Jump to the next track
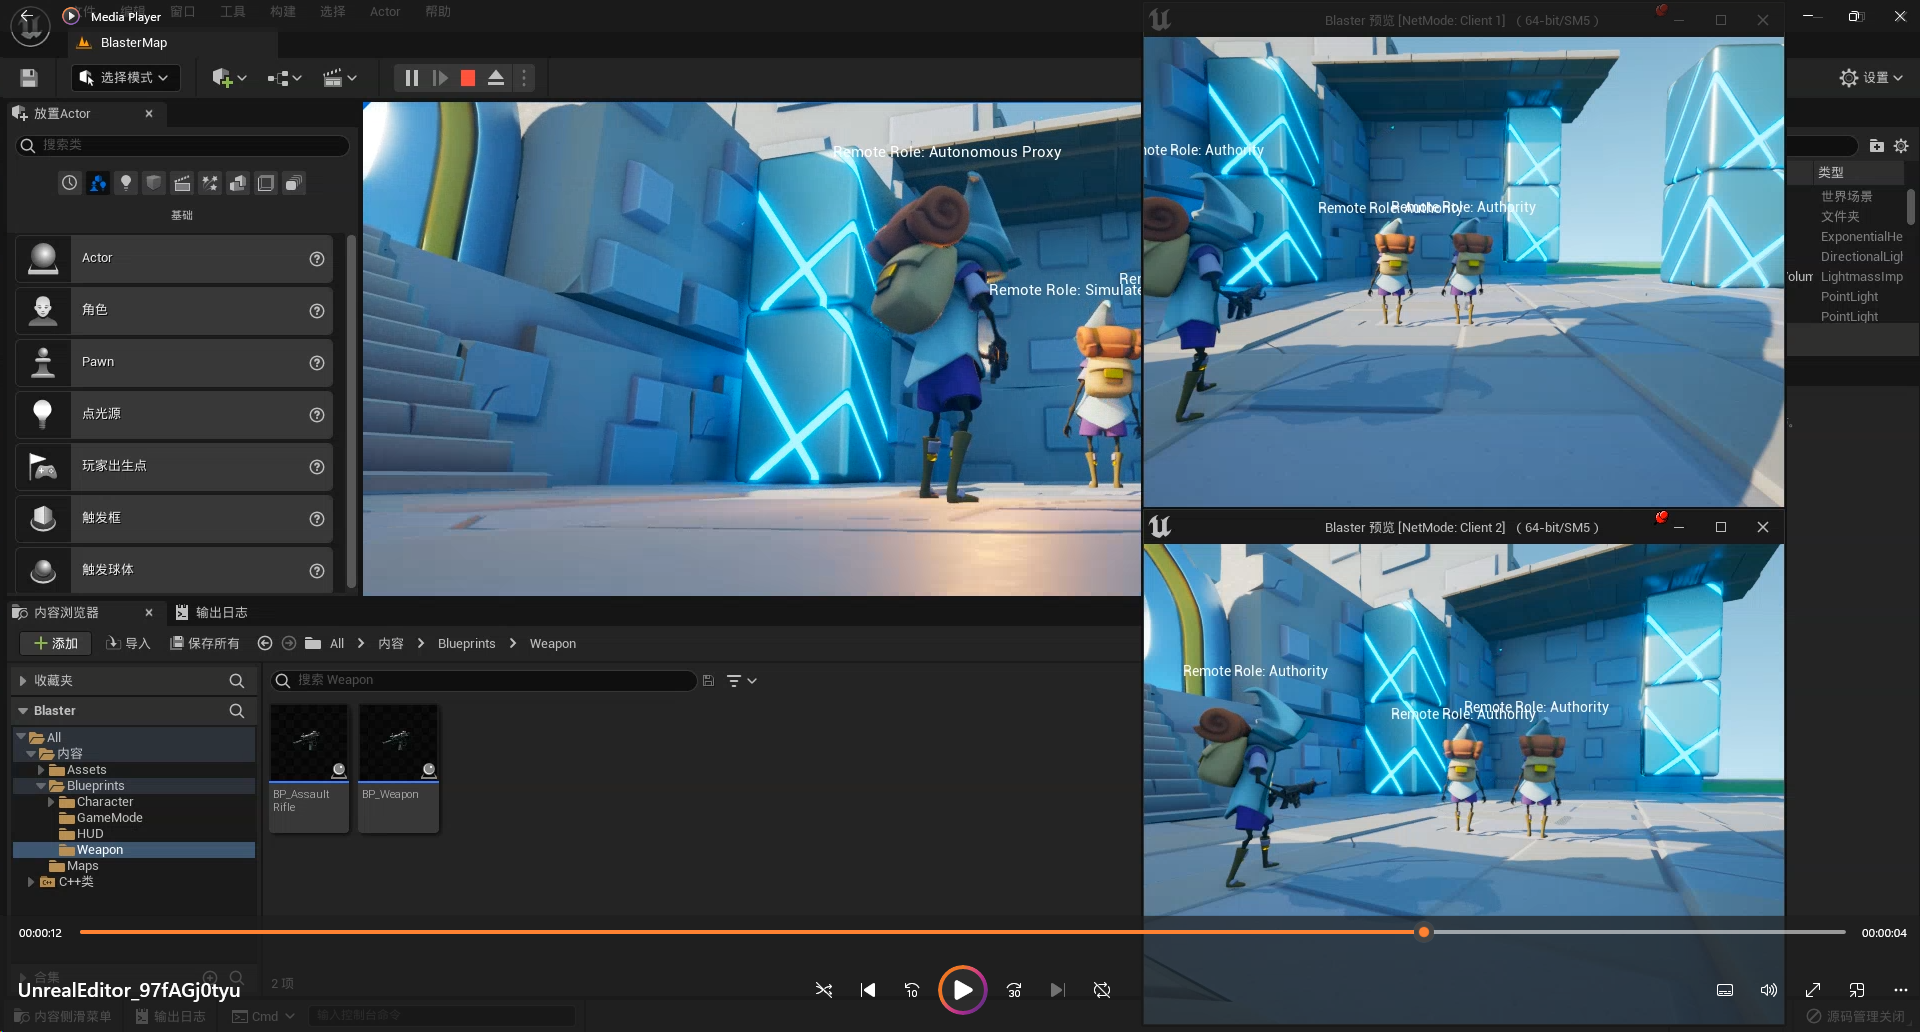The height and width of the screenshot is (1032, 1920). click(1058, 990)
